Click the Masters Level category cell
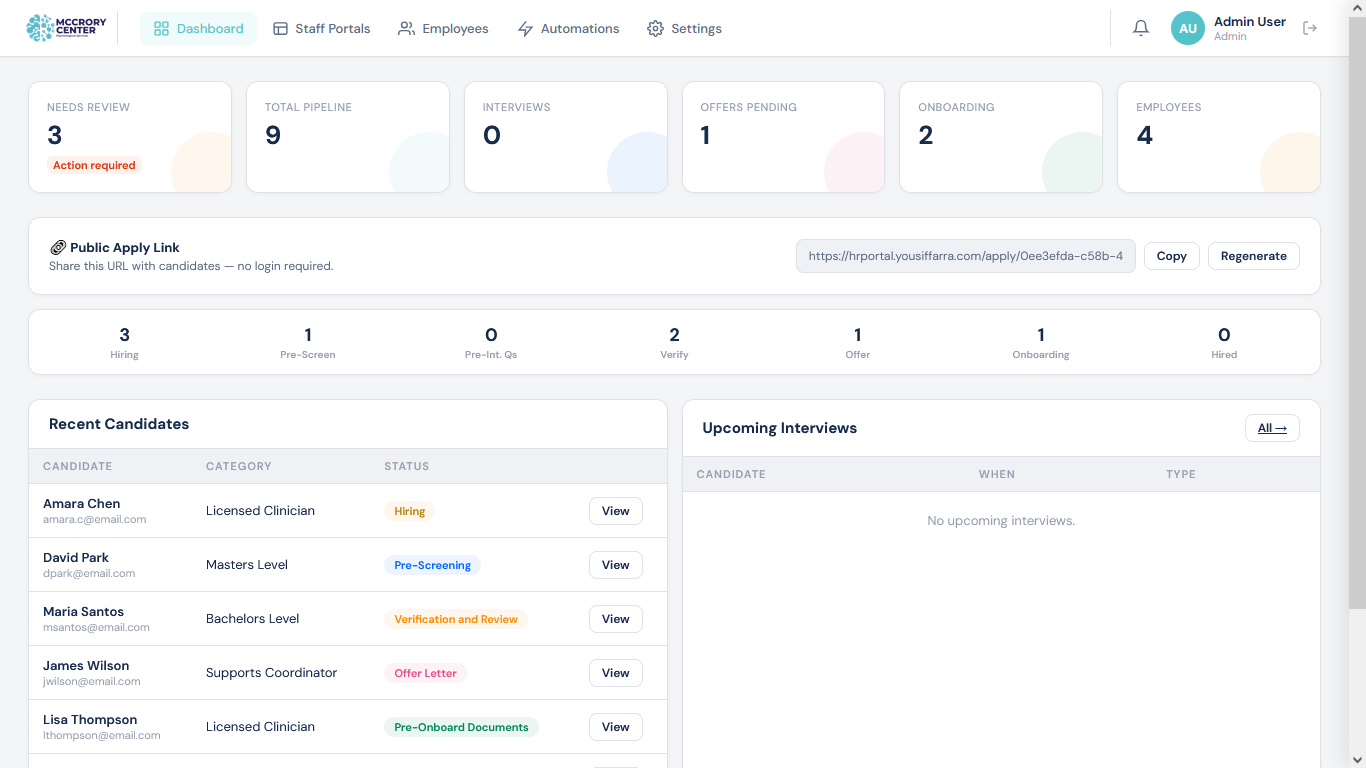1366x768 pixels. (x=247, y=565)
